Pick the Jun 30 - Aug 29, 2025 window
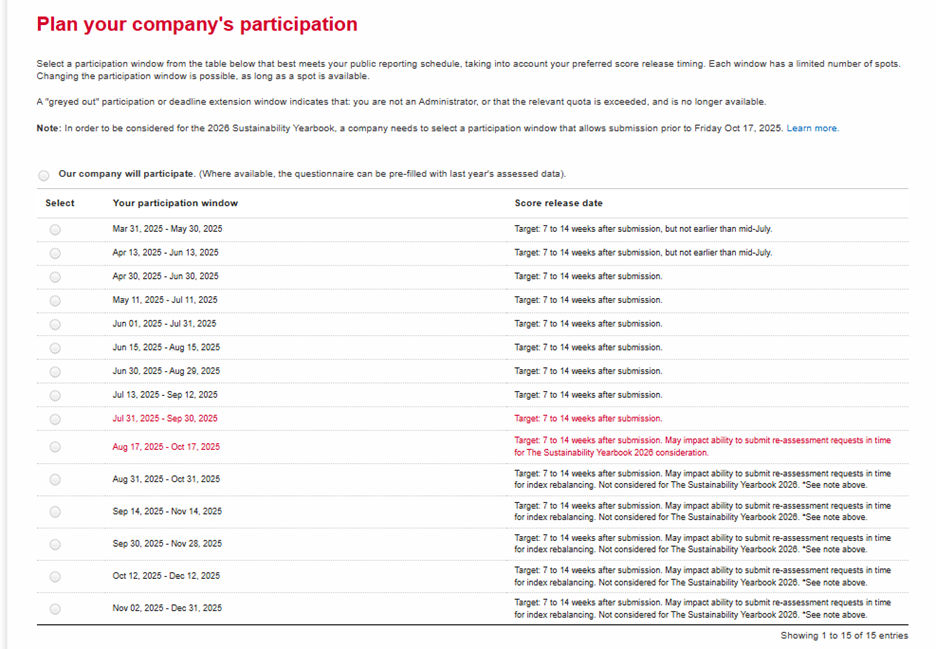 (x=55, y=372)
